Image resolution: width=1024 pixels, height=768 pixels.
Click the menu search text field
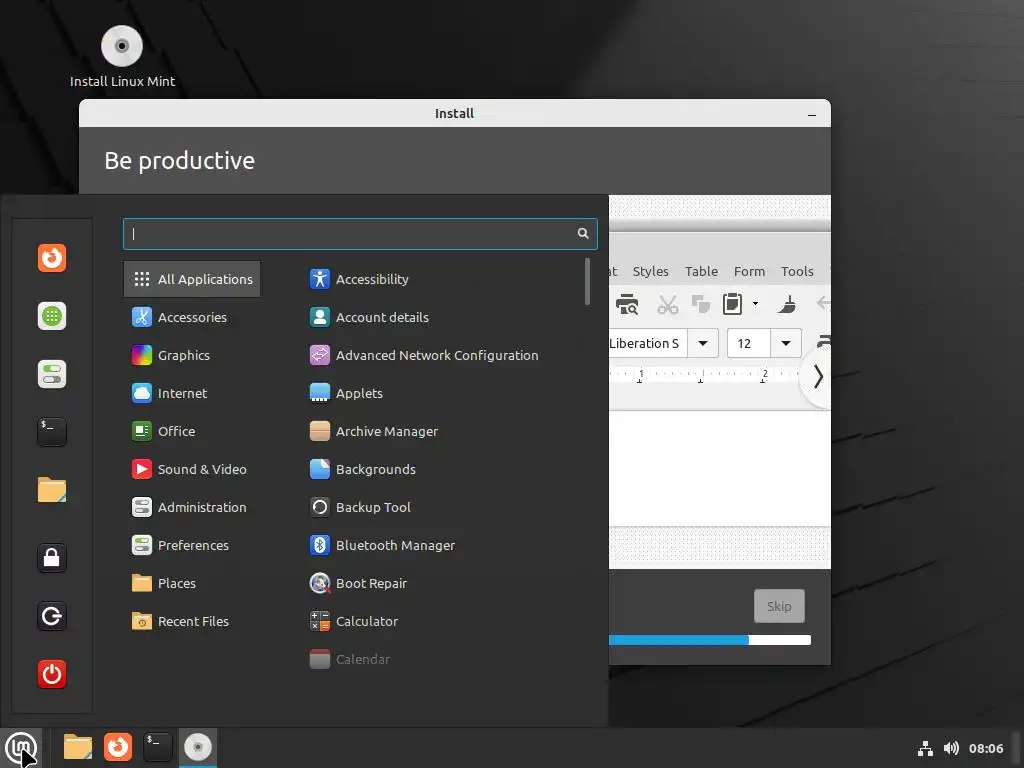[360, 234]
